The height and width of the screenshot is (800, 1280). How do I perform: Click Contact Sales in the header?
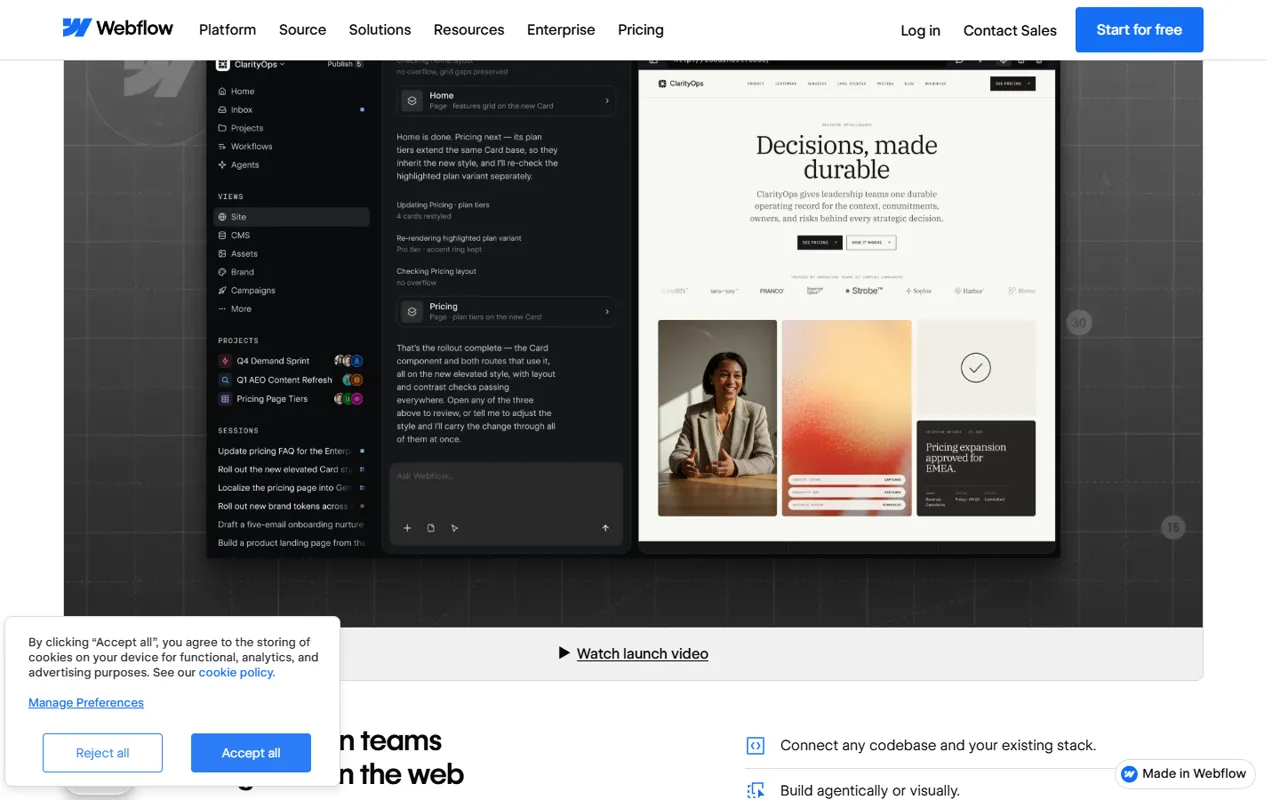pyautogui.click(x=1010, y=30)
